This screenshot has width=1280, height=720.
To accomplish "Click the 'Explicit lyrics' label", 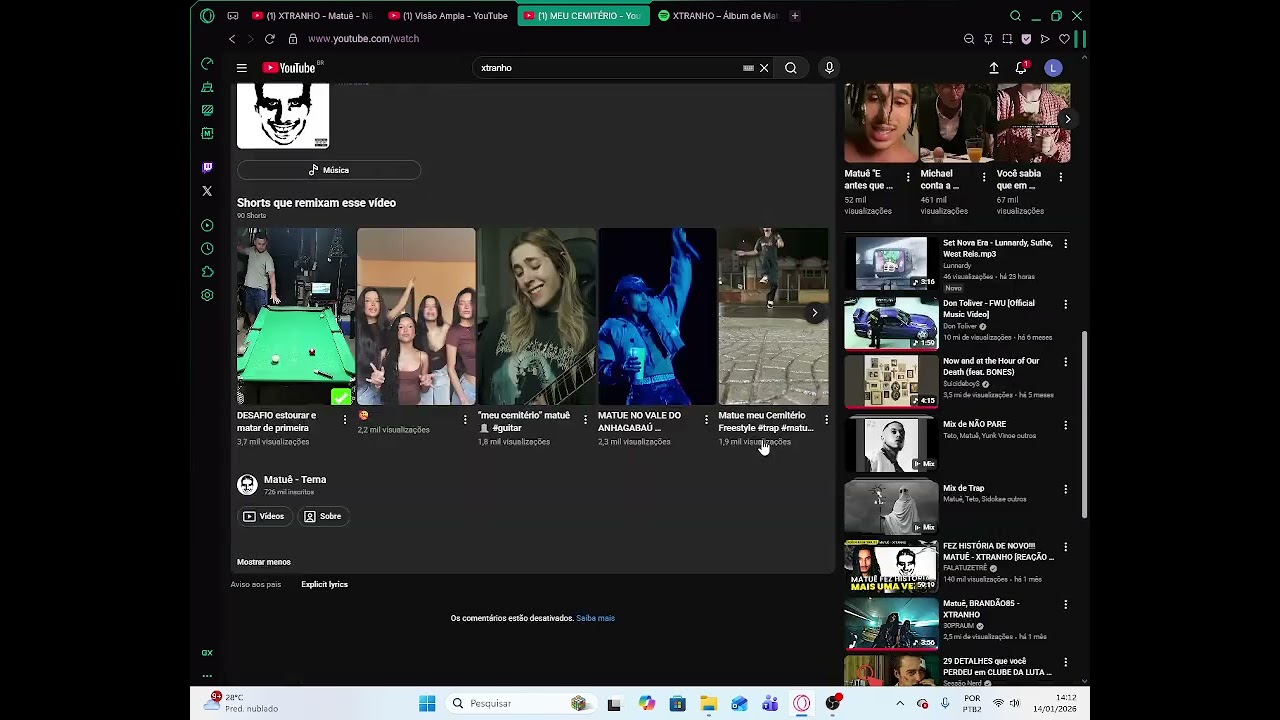I will (325, 584).
